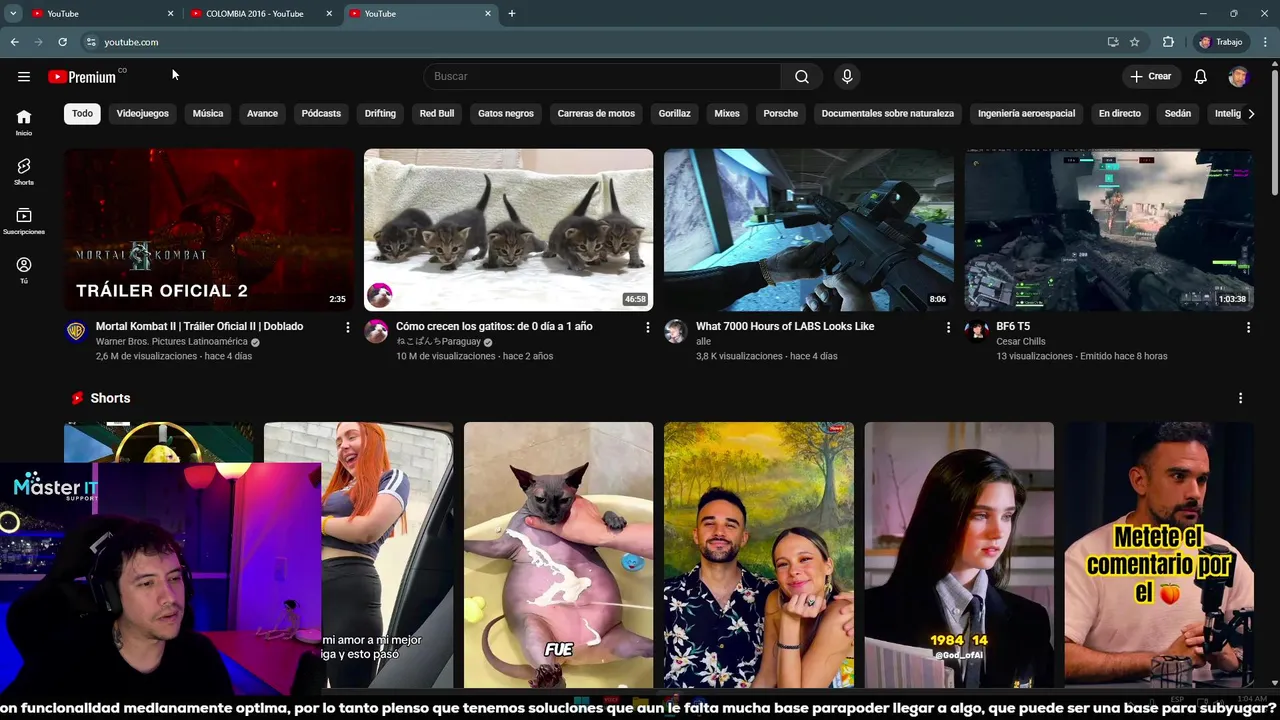Start voice search with microphone icon
This screenshot has height=720, width=1280.
coord(847,77)
